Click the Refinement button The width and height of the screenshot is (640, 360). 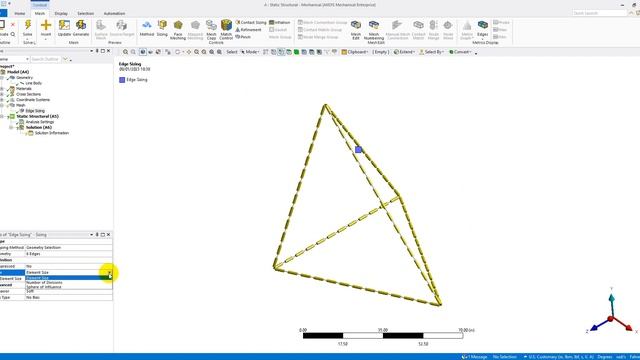pyautogui.click(x=248, y=30)
